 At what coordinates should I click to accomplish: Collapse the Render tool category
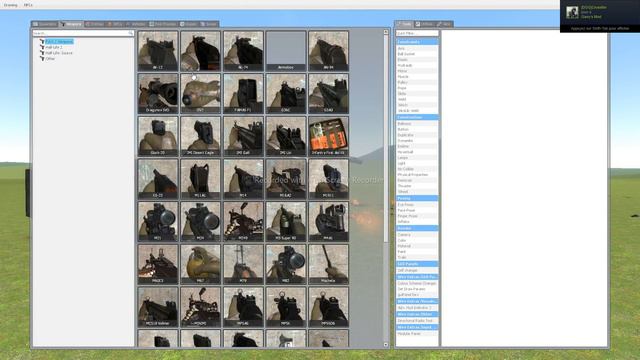pyautogui.click(x=417, y=228)
